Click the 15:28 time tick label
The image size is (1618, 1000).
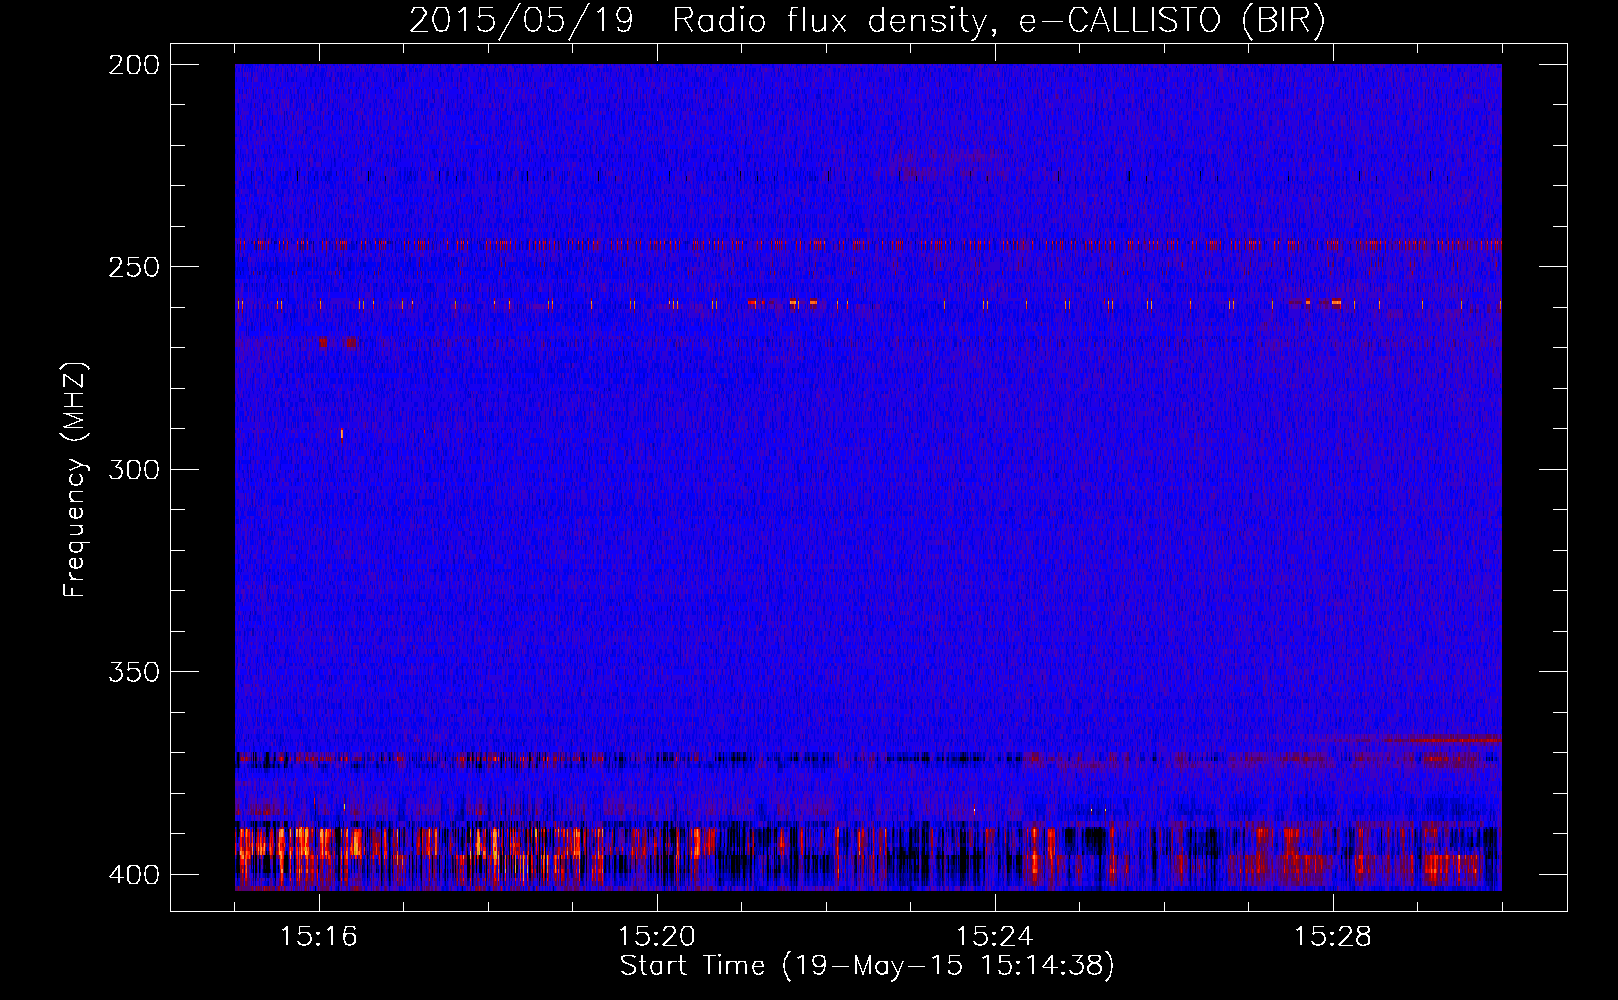pyautogui.click(x=1333, y=937)
